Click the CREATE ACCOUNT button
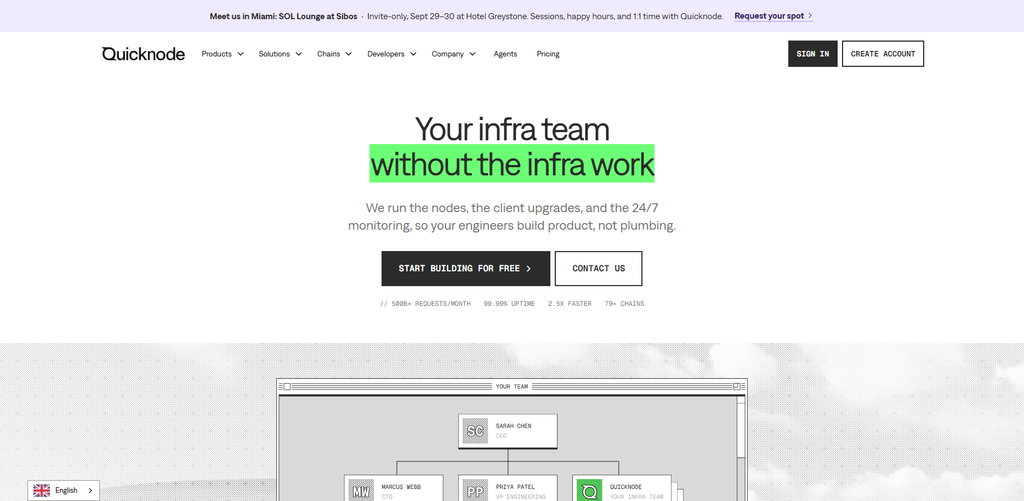This screenshot has height=501, width=1024. click(883, 54)
